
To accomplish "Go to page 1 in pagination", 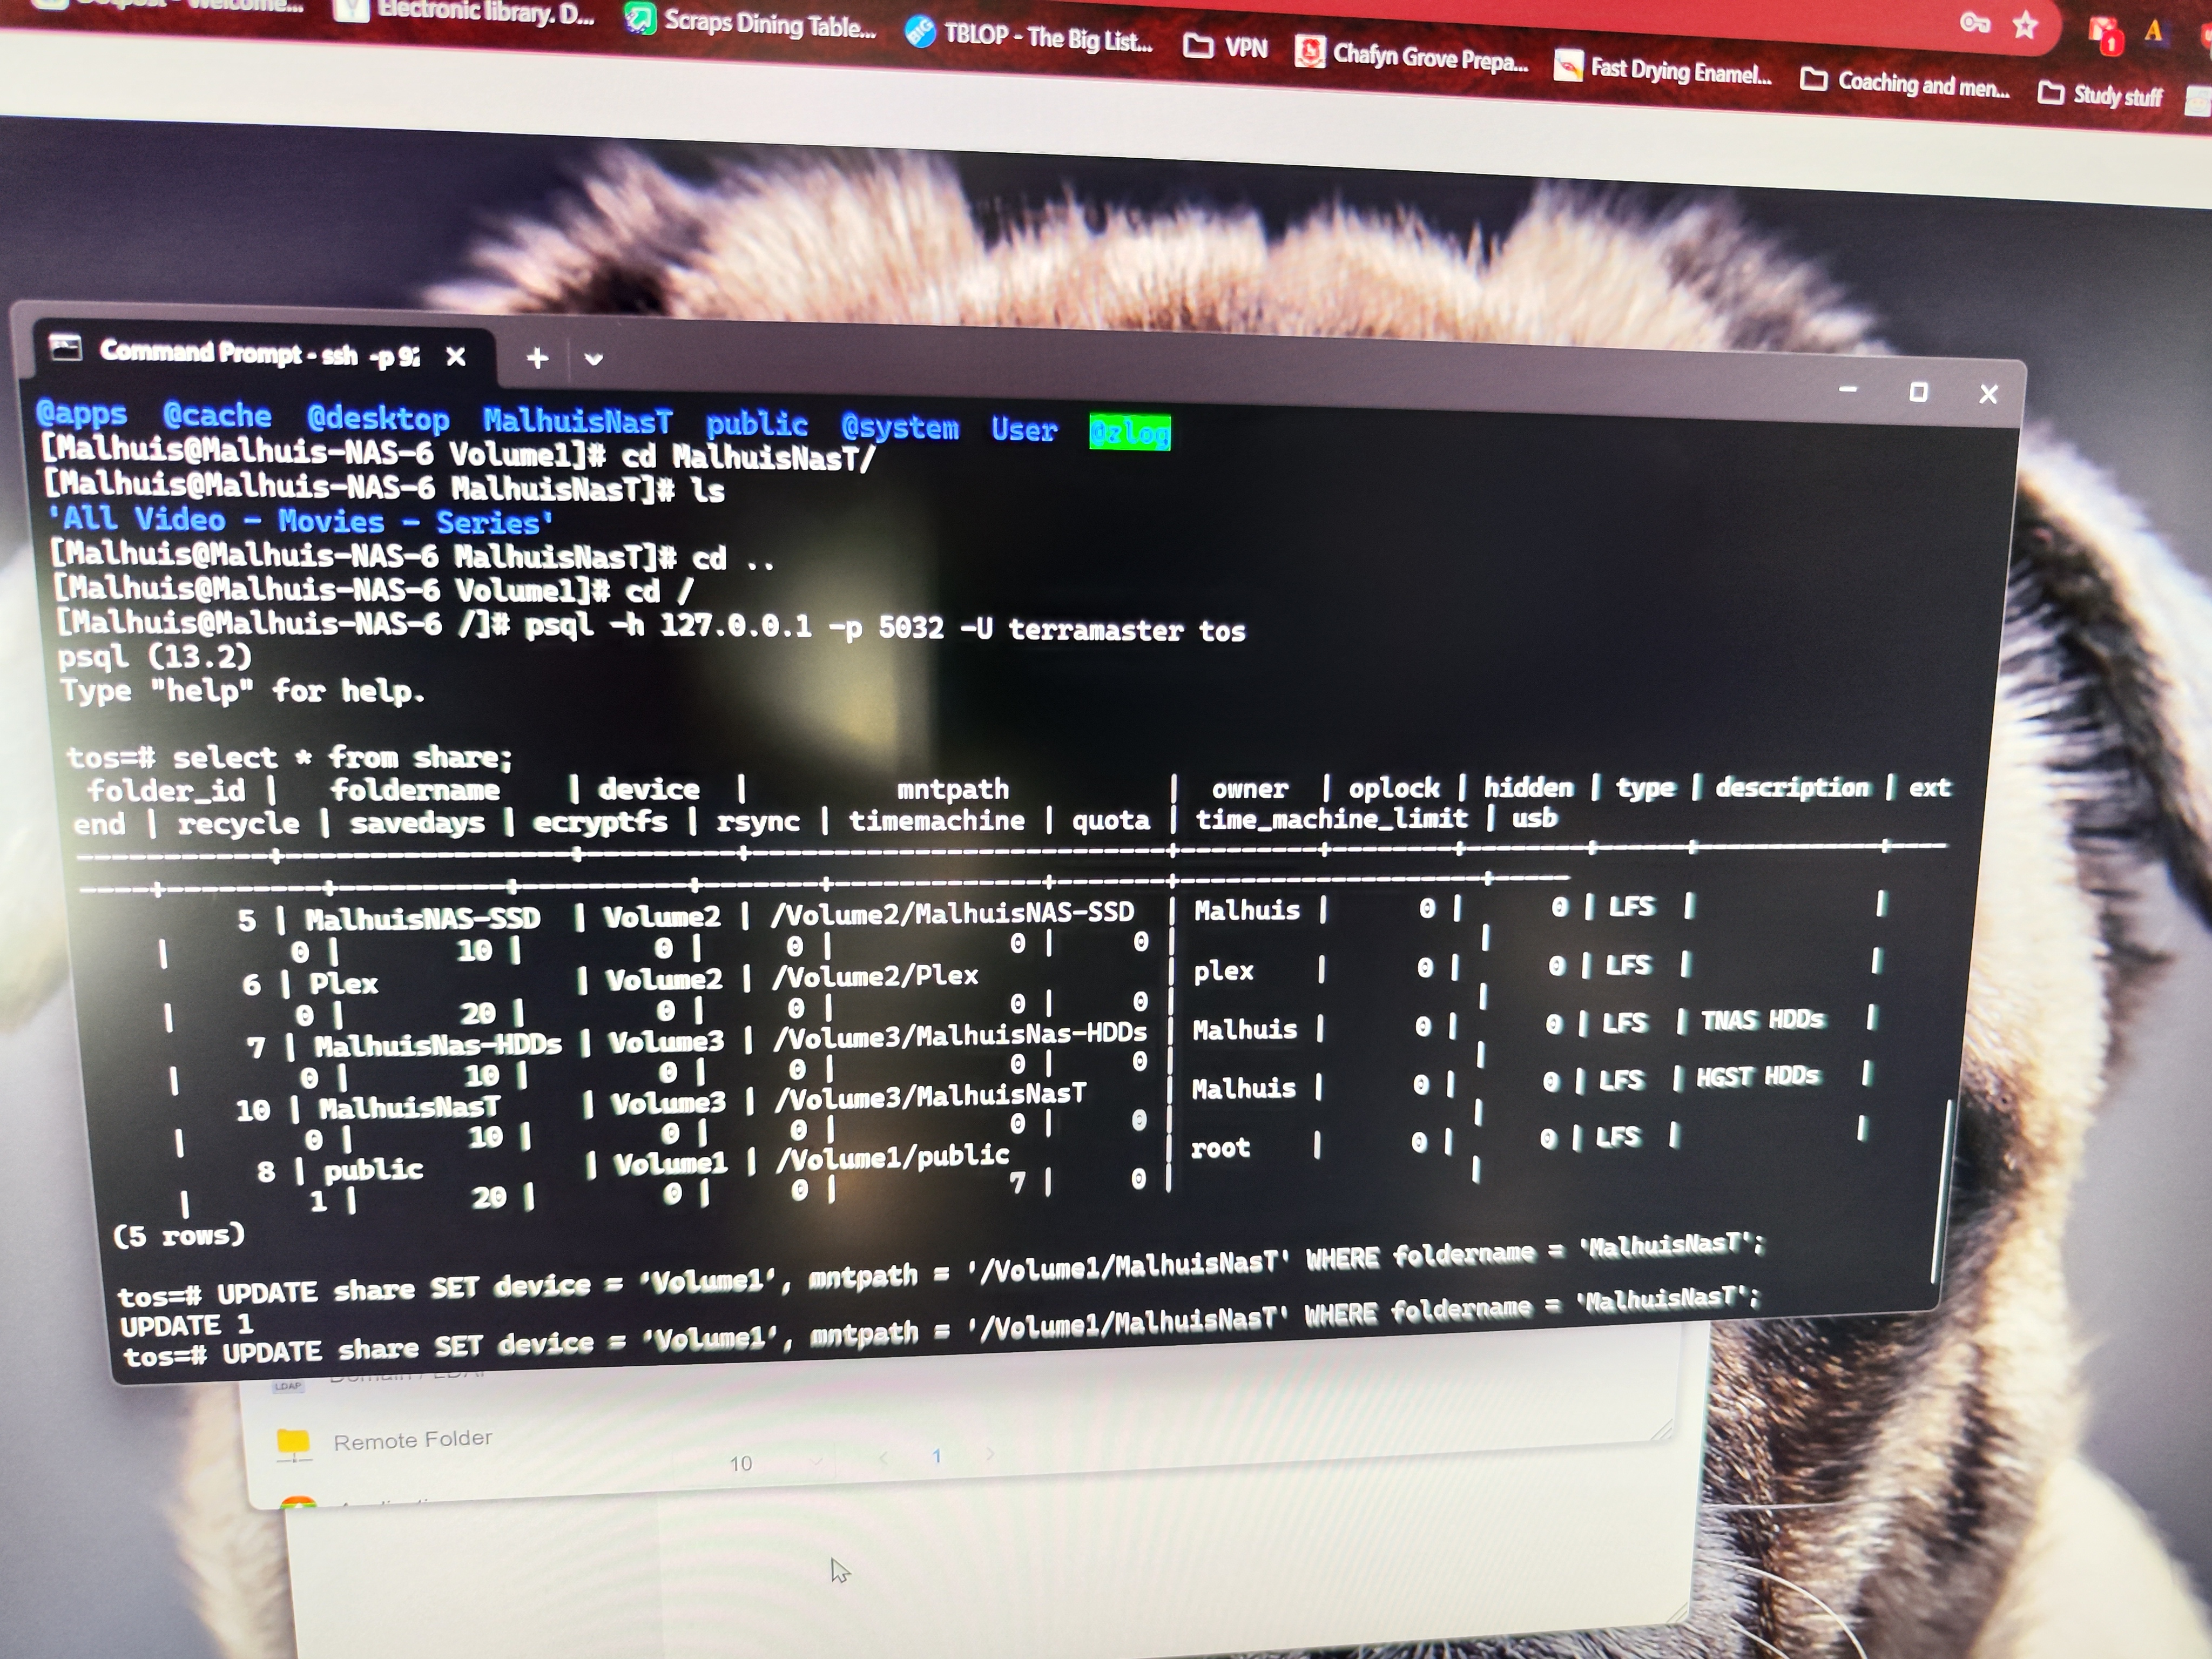I will click(x=936, y=1456).
